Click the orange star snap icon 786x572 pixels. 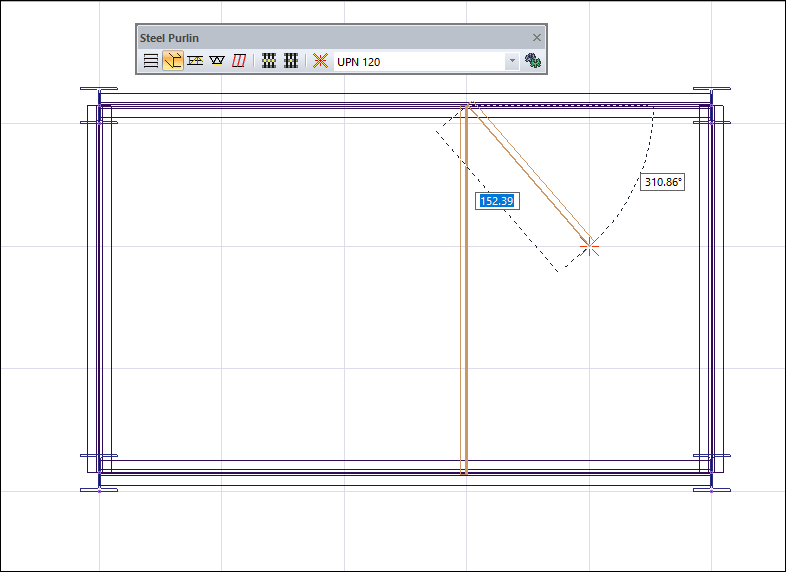[320, 61]
